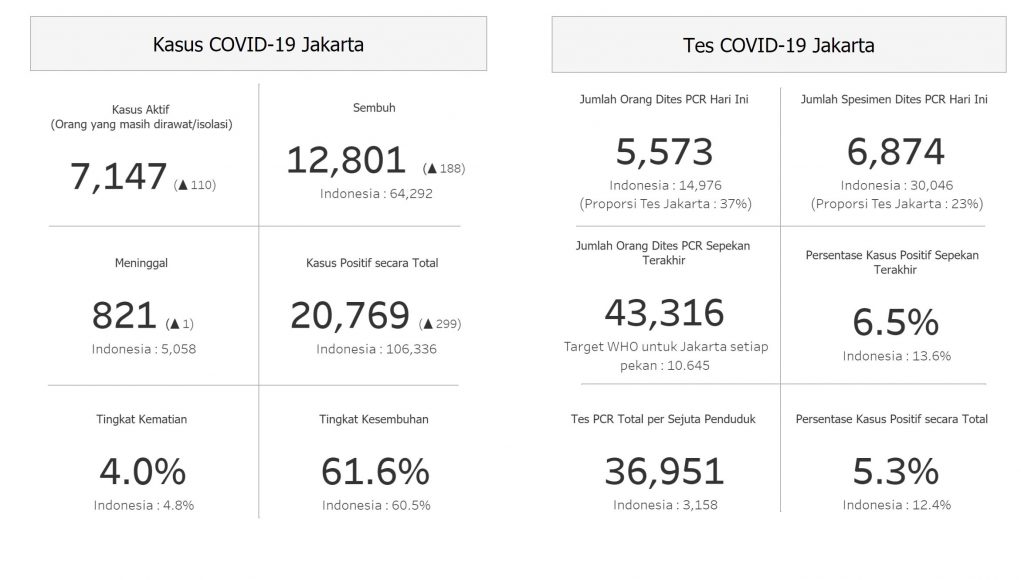The width and height of the screenshot is (1021, 580).
Task: Click the Tes COVID-19 Jakarta header
Action: point(778,46)
